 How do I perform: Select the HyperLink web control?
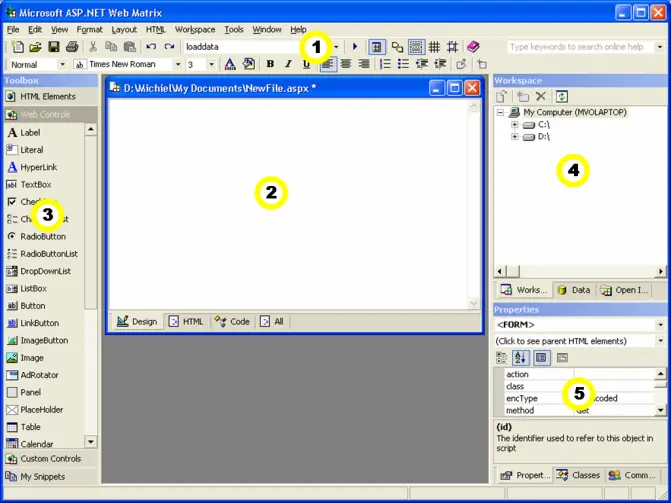44,167
